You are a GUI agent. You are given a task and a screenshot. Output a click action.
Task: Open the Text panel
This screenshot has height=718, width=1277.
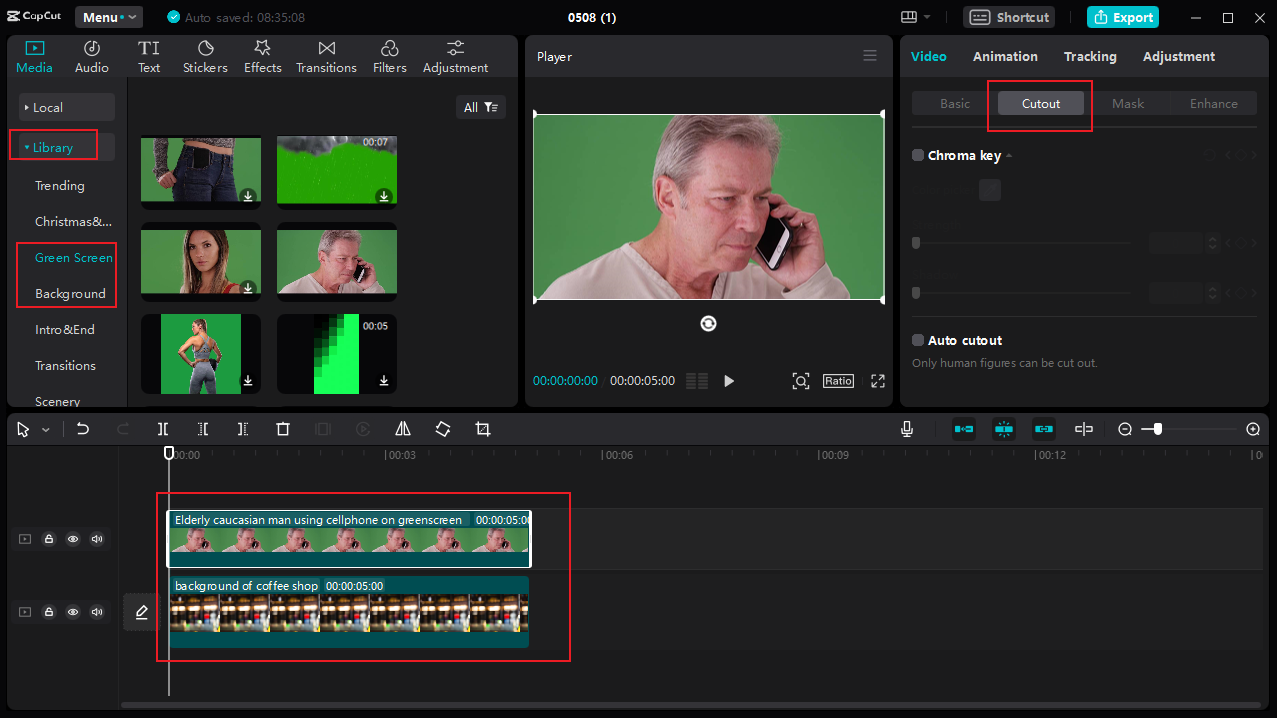coord(149,57)
